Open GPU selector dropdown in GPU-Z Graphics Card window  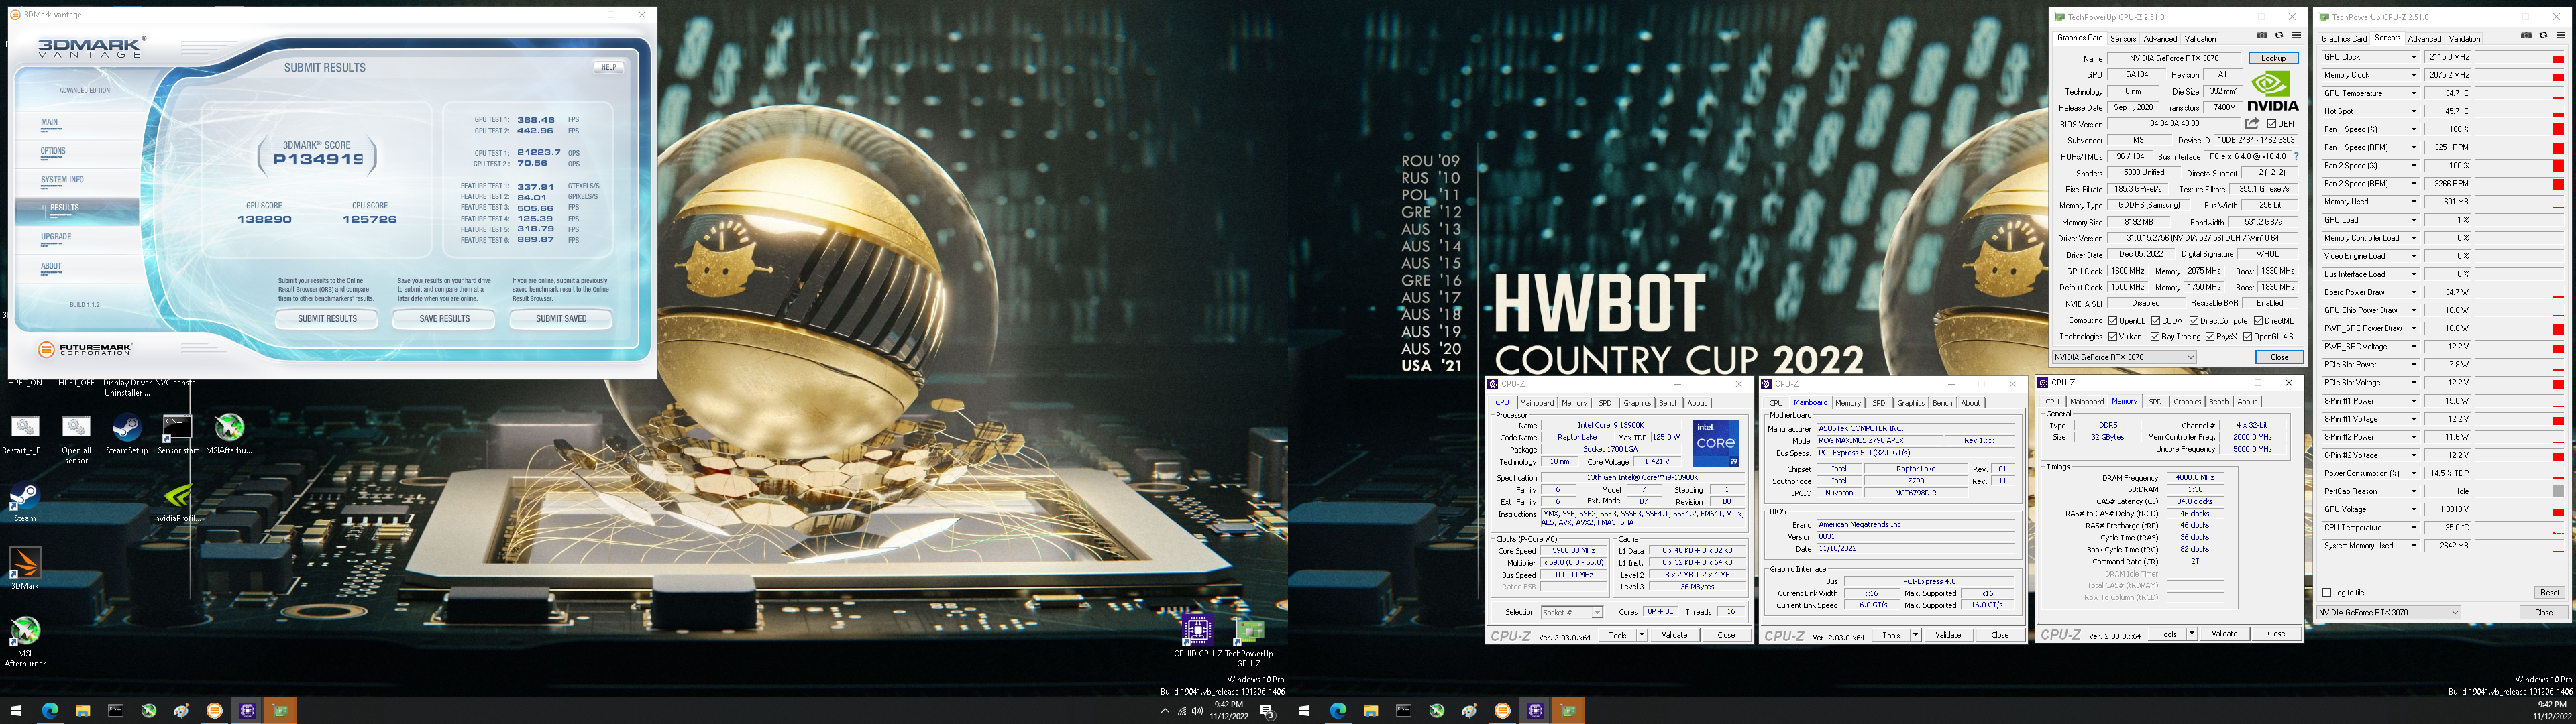[2124, 357]
